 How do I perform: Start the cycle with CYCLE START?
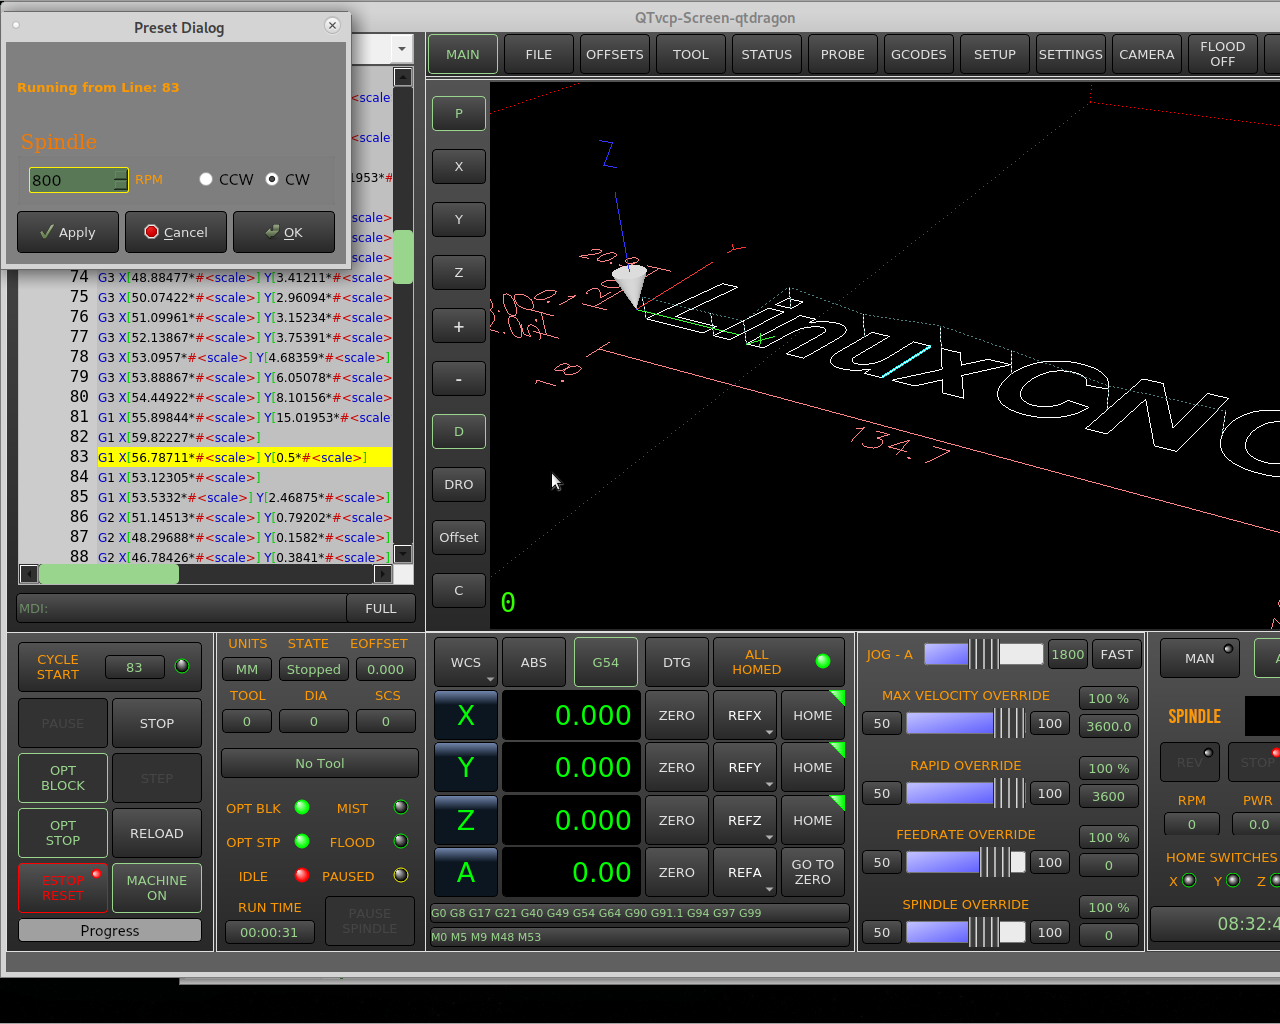pyautogui.click(x=58, y=667)
